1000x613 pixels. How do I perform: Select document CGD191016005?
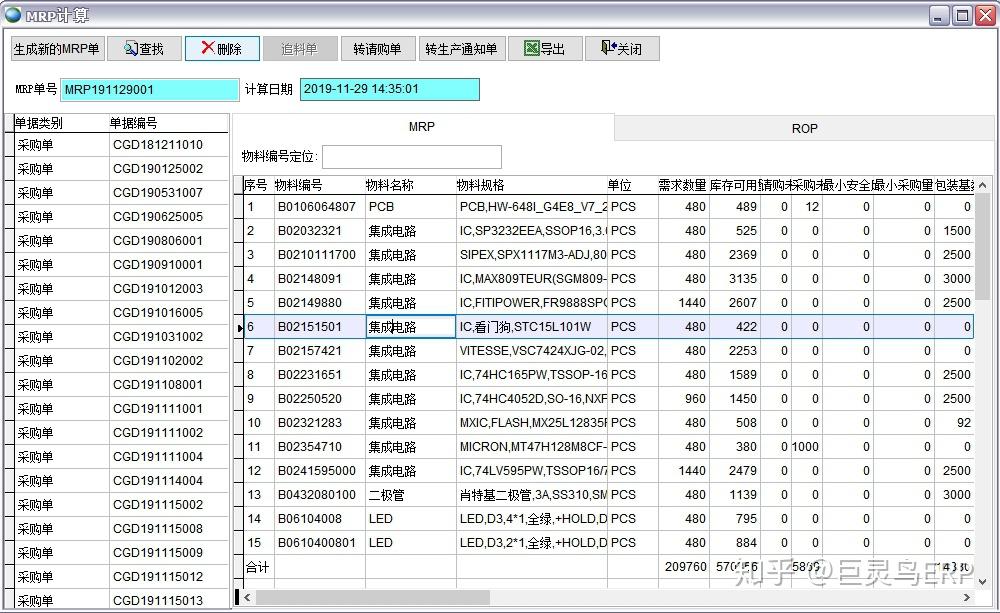pyautogui.click(x=158, y=313)
